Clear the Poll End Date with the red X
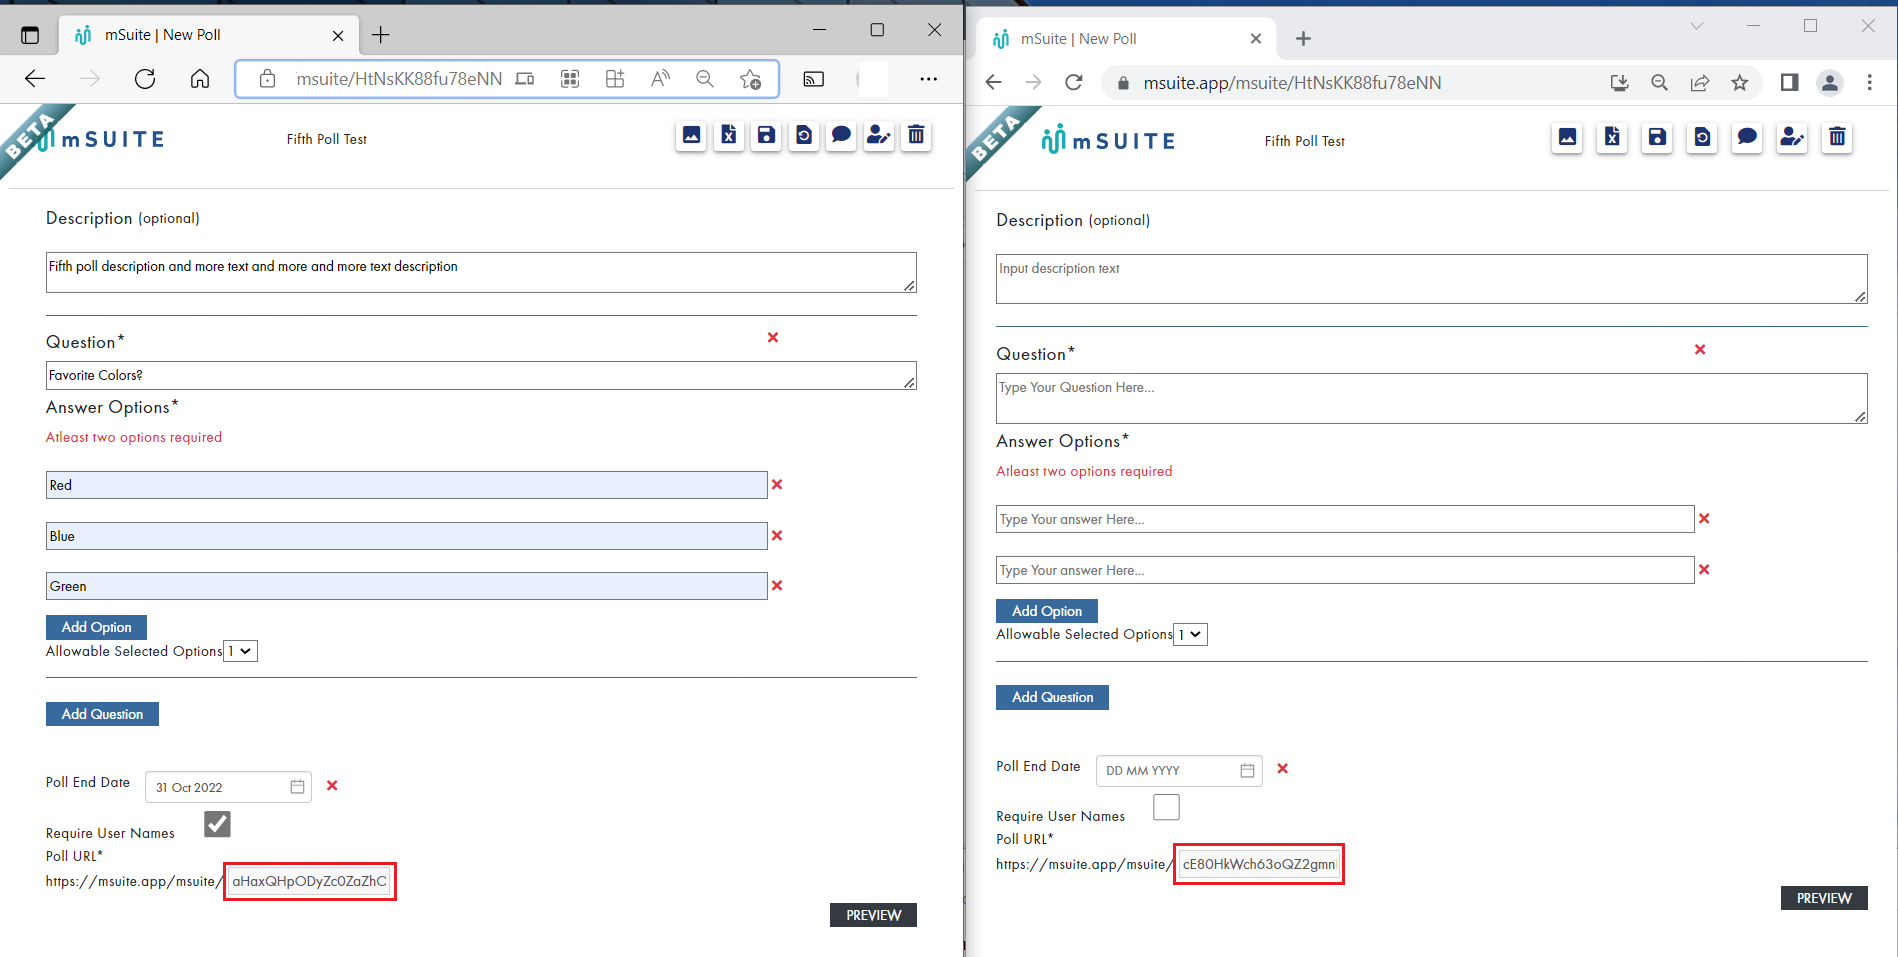Image resolution: width=1898 pixels, height=957 pixels. pos(332,786)
